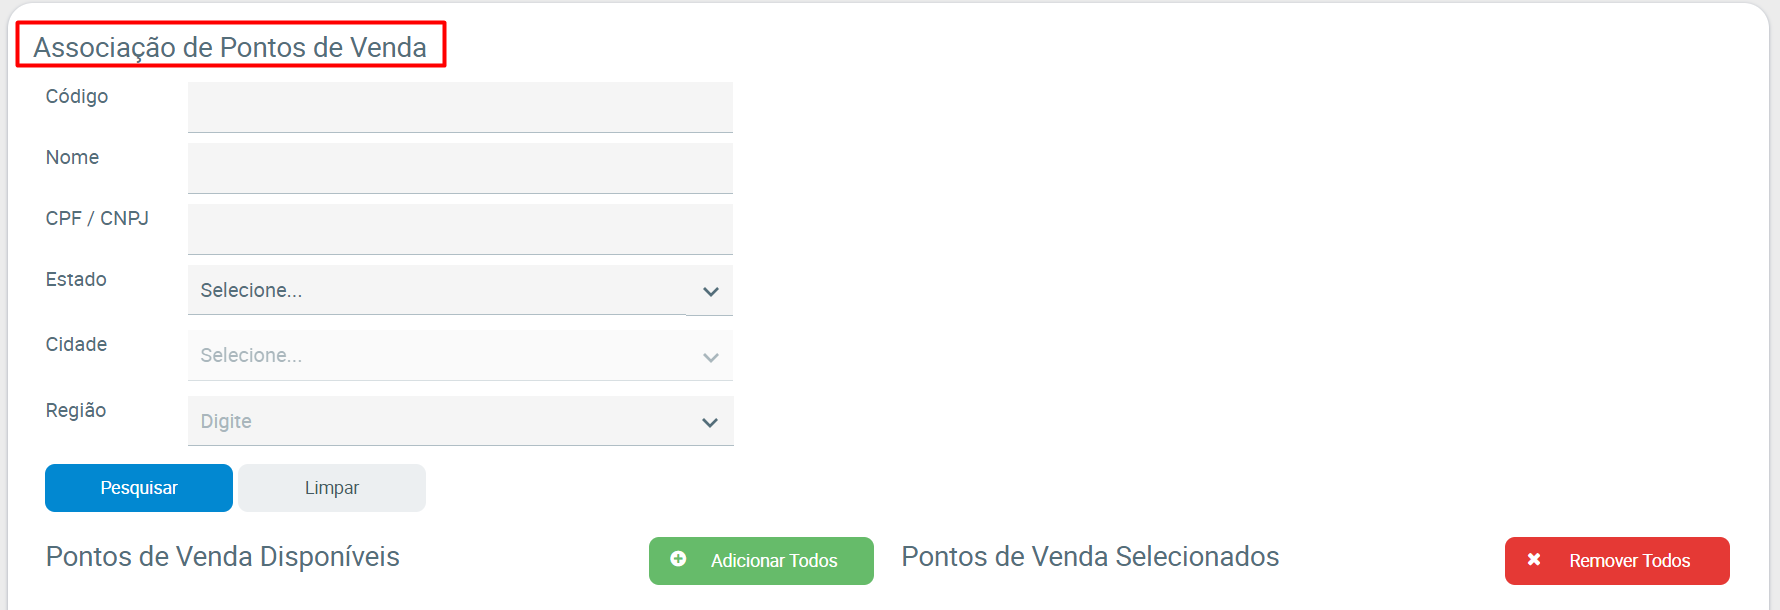Click the Remover Todos button label
Viewport: 1780px width, 610px height.
(x=1629, y=561)
